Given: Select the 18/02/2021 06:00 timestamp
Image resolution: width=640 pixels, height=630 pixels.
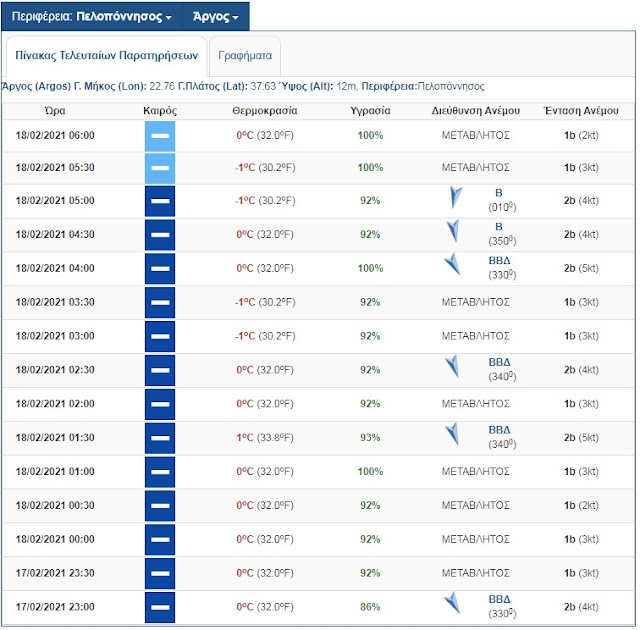Looking at the screenshot, I should (x=55, y=135).
